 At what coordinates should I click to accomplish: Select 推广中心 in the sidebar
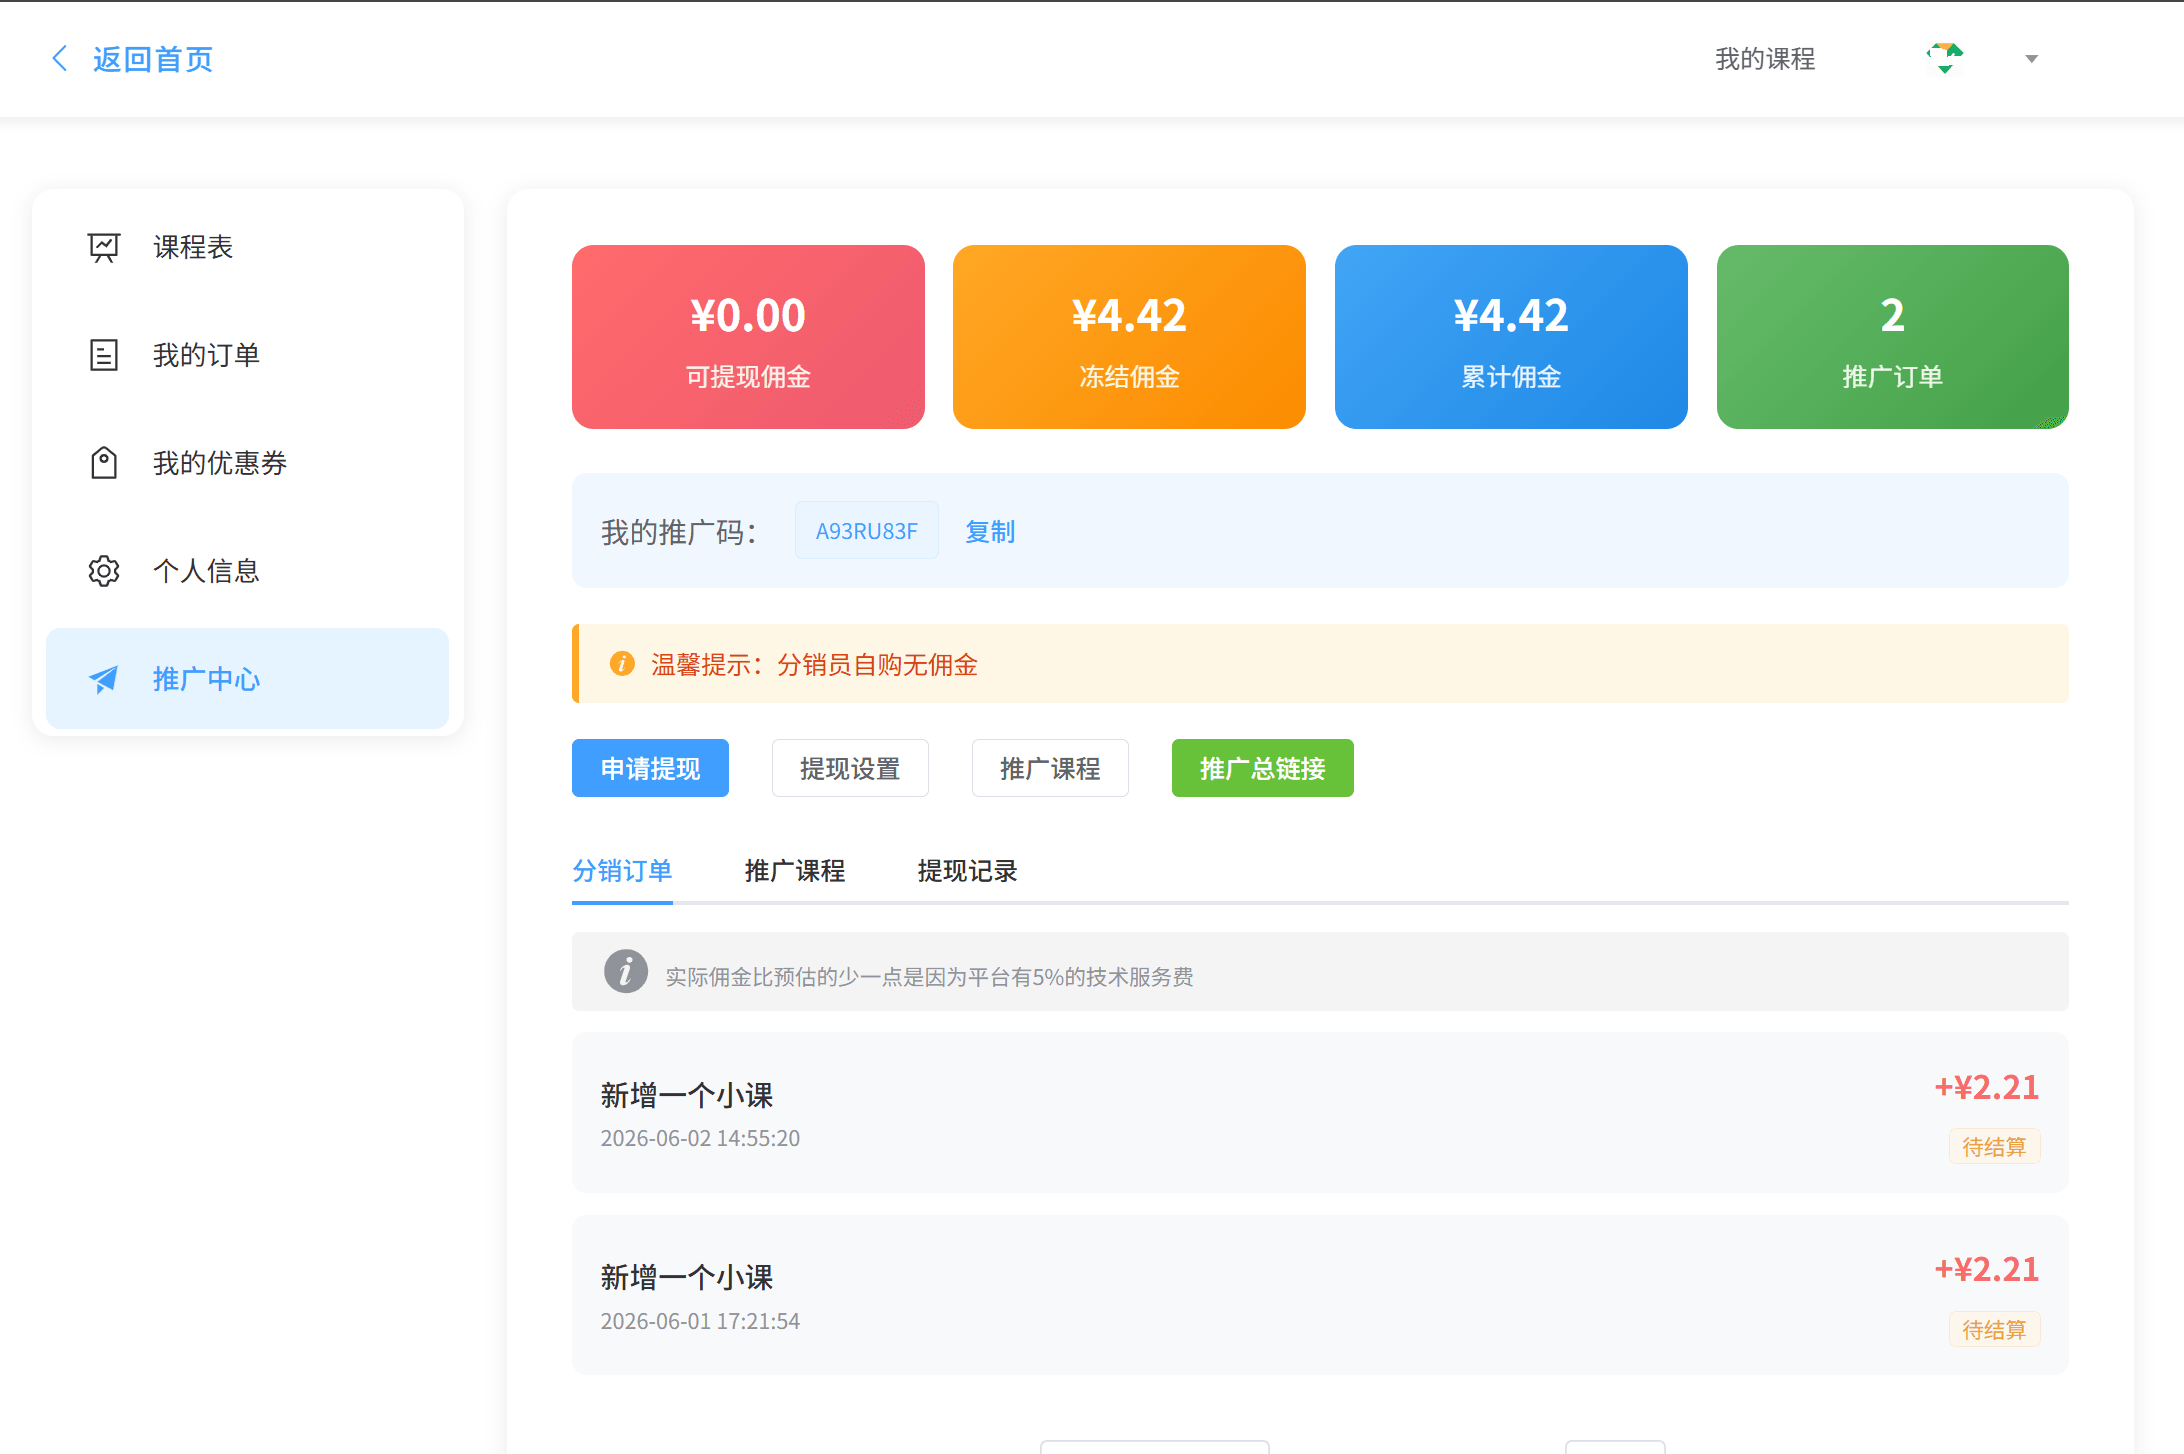[x=247, y=679]
